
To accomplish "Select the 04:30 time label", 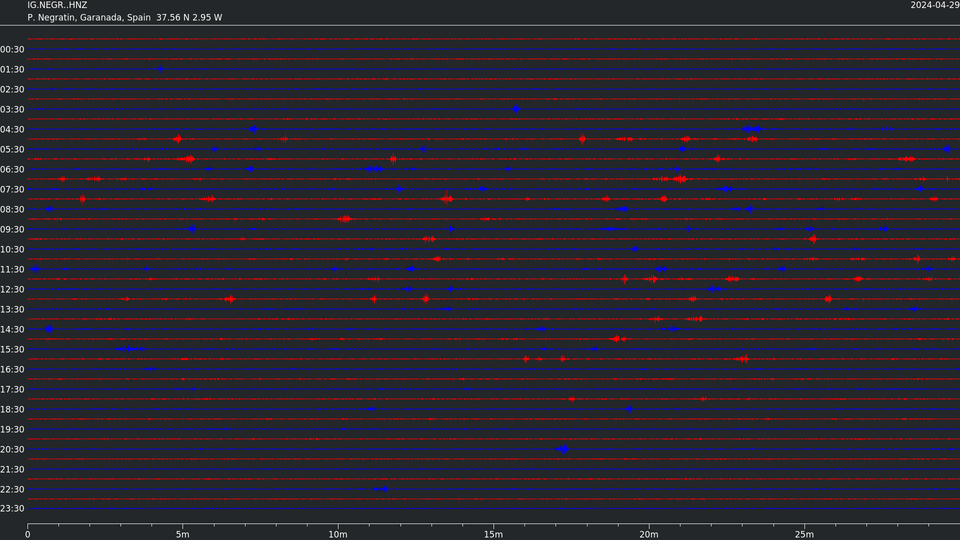I will [x=12, y=130].
